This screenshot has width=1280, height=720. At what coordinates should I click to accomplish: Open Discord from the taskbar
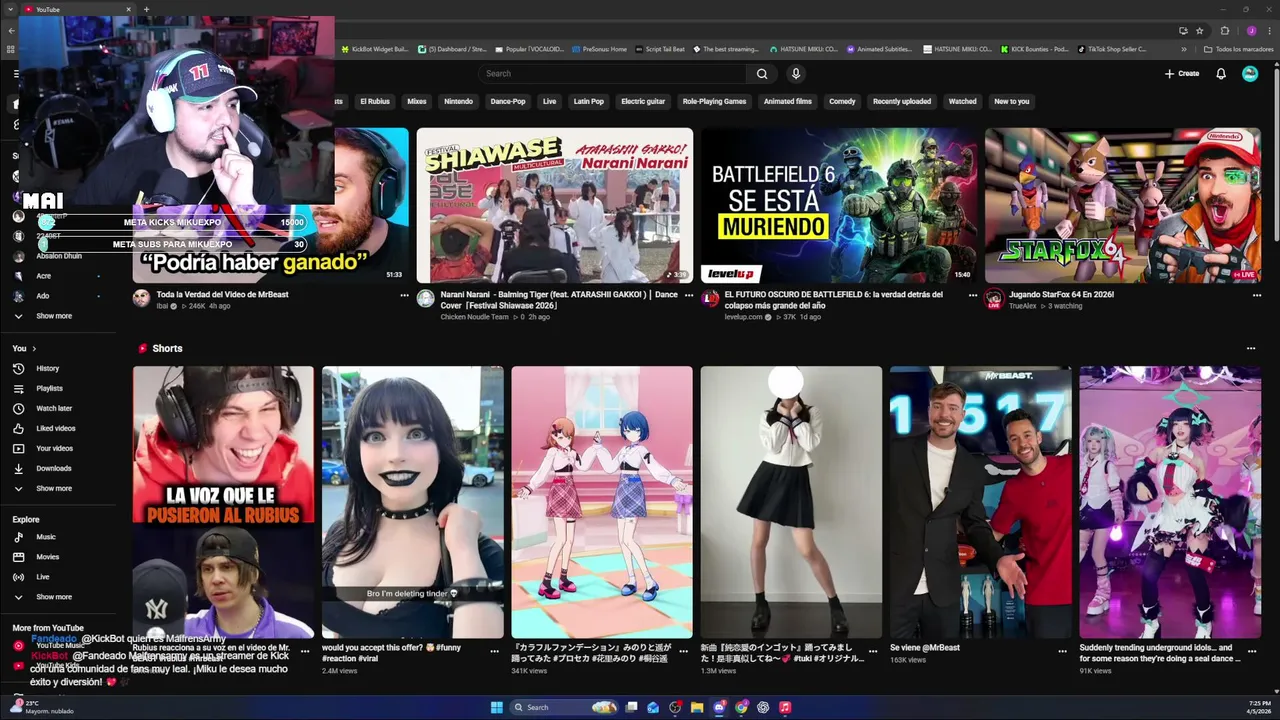click(719, 707)
